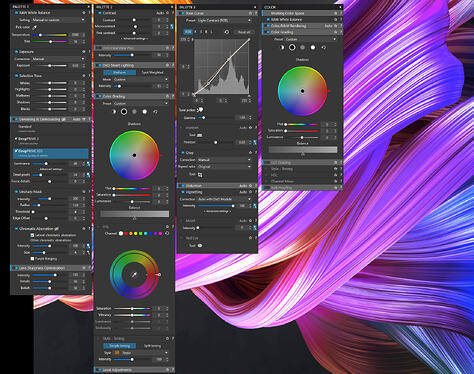Click the Luminance magic wand in Denoising
The width and height of the screenshot is (474, 374).
pyautogui.click(x=88, y=164)
